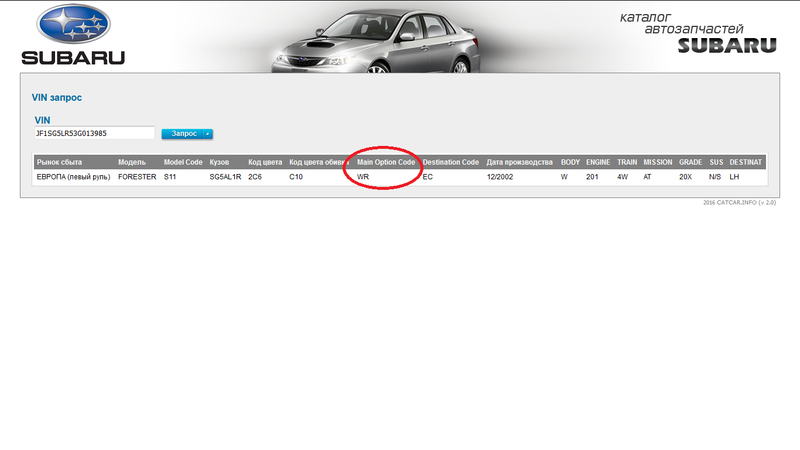Select the '4W' train value cell
The image size is (800, 450).
(622, 177)
